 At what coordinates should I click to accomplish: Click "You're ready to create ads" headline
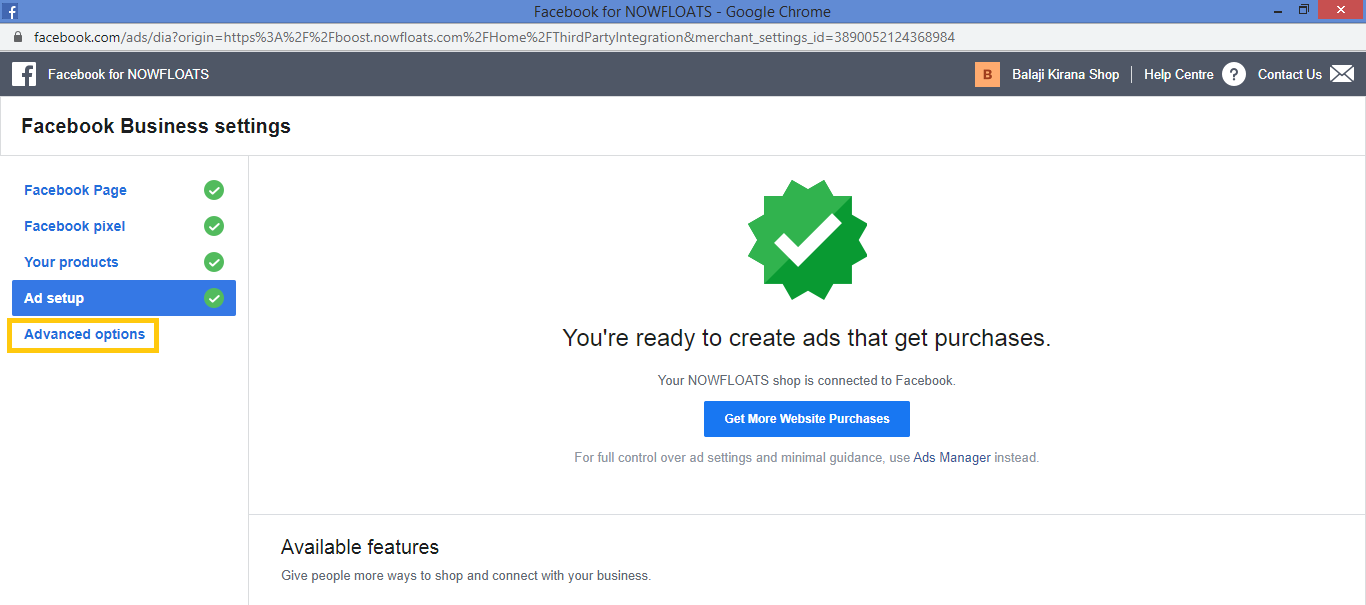click(x=807, y=338)
